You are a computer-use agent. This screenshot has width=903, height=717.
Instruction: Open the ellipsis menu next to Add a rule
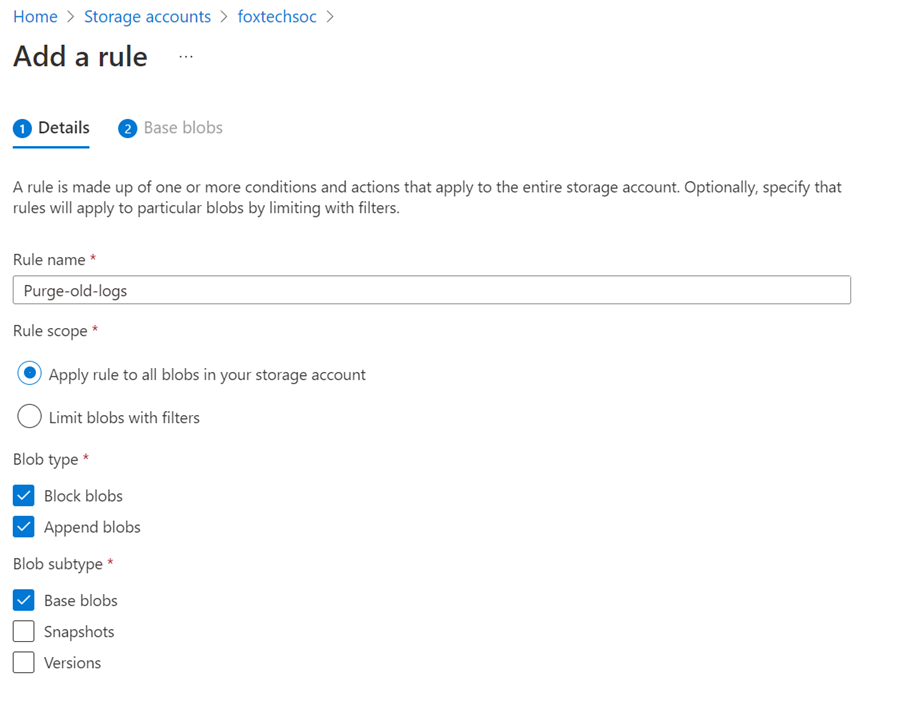(x=185, y=58)
